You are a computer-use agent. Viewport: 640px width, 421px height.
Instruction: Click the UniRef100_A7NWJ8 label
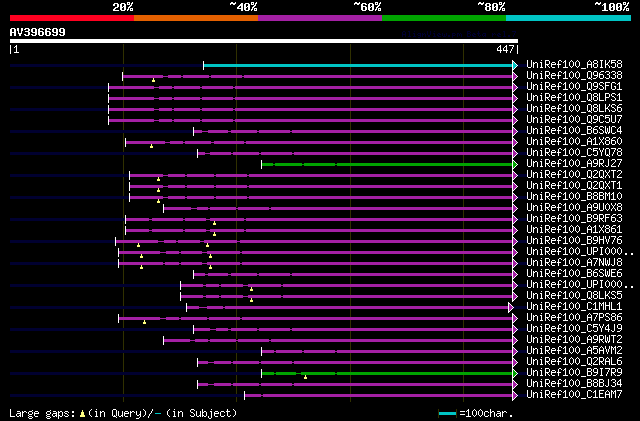[x=574, y=263]
